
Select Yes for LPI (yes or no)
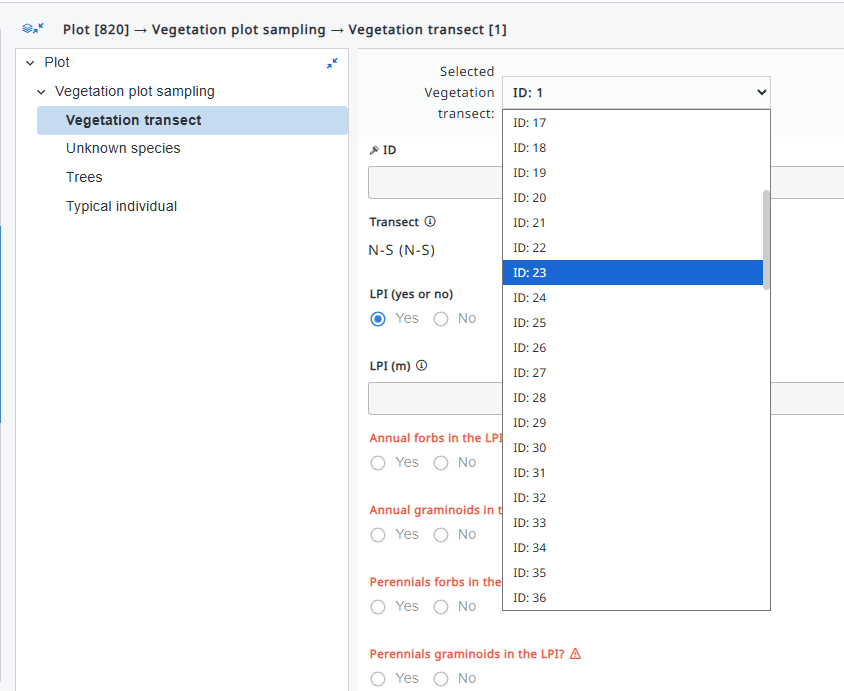click(x=378, y=319)
